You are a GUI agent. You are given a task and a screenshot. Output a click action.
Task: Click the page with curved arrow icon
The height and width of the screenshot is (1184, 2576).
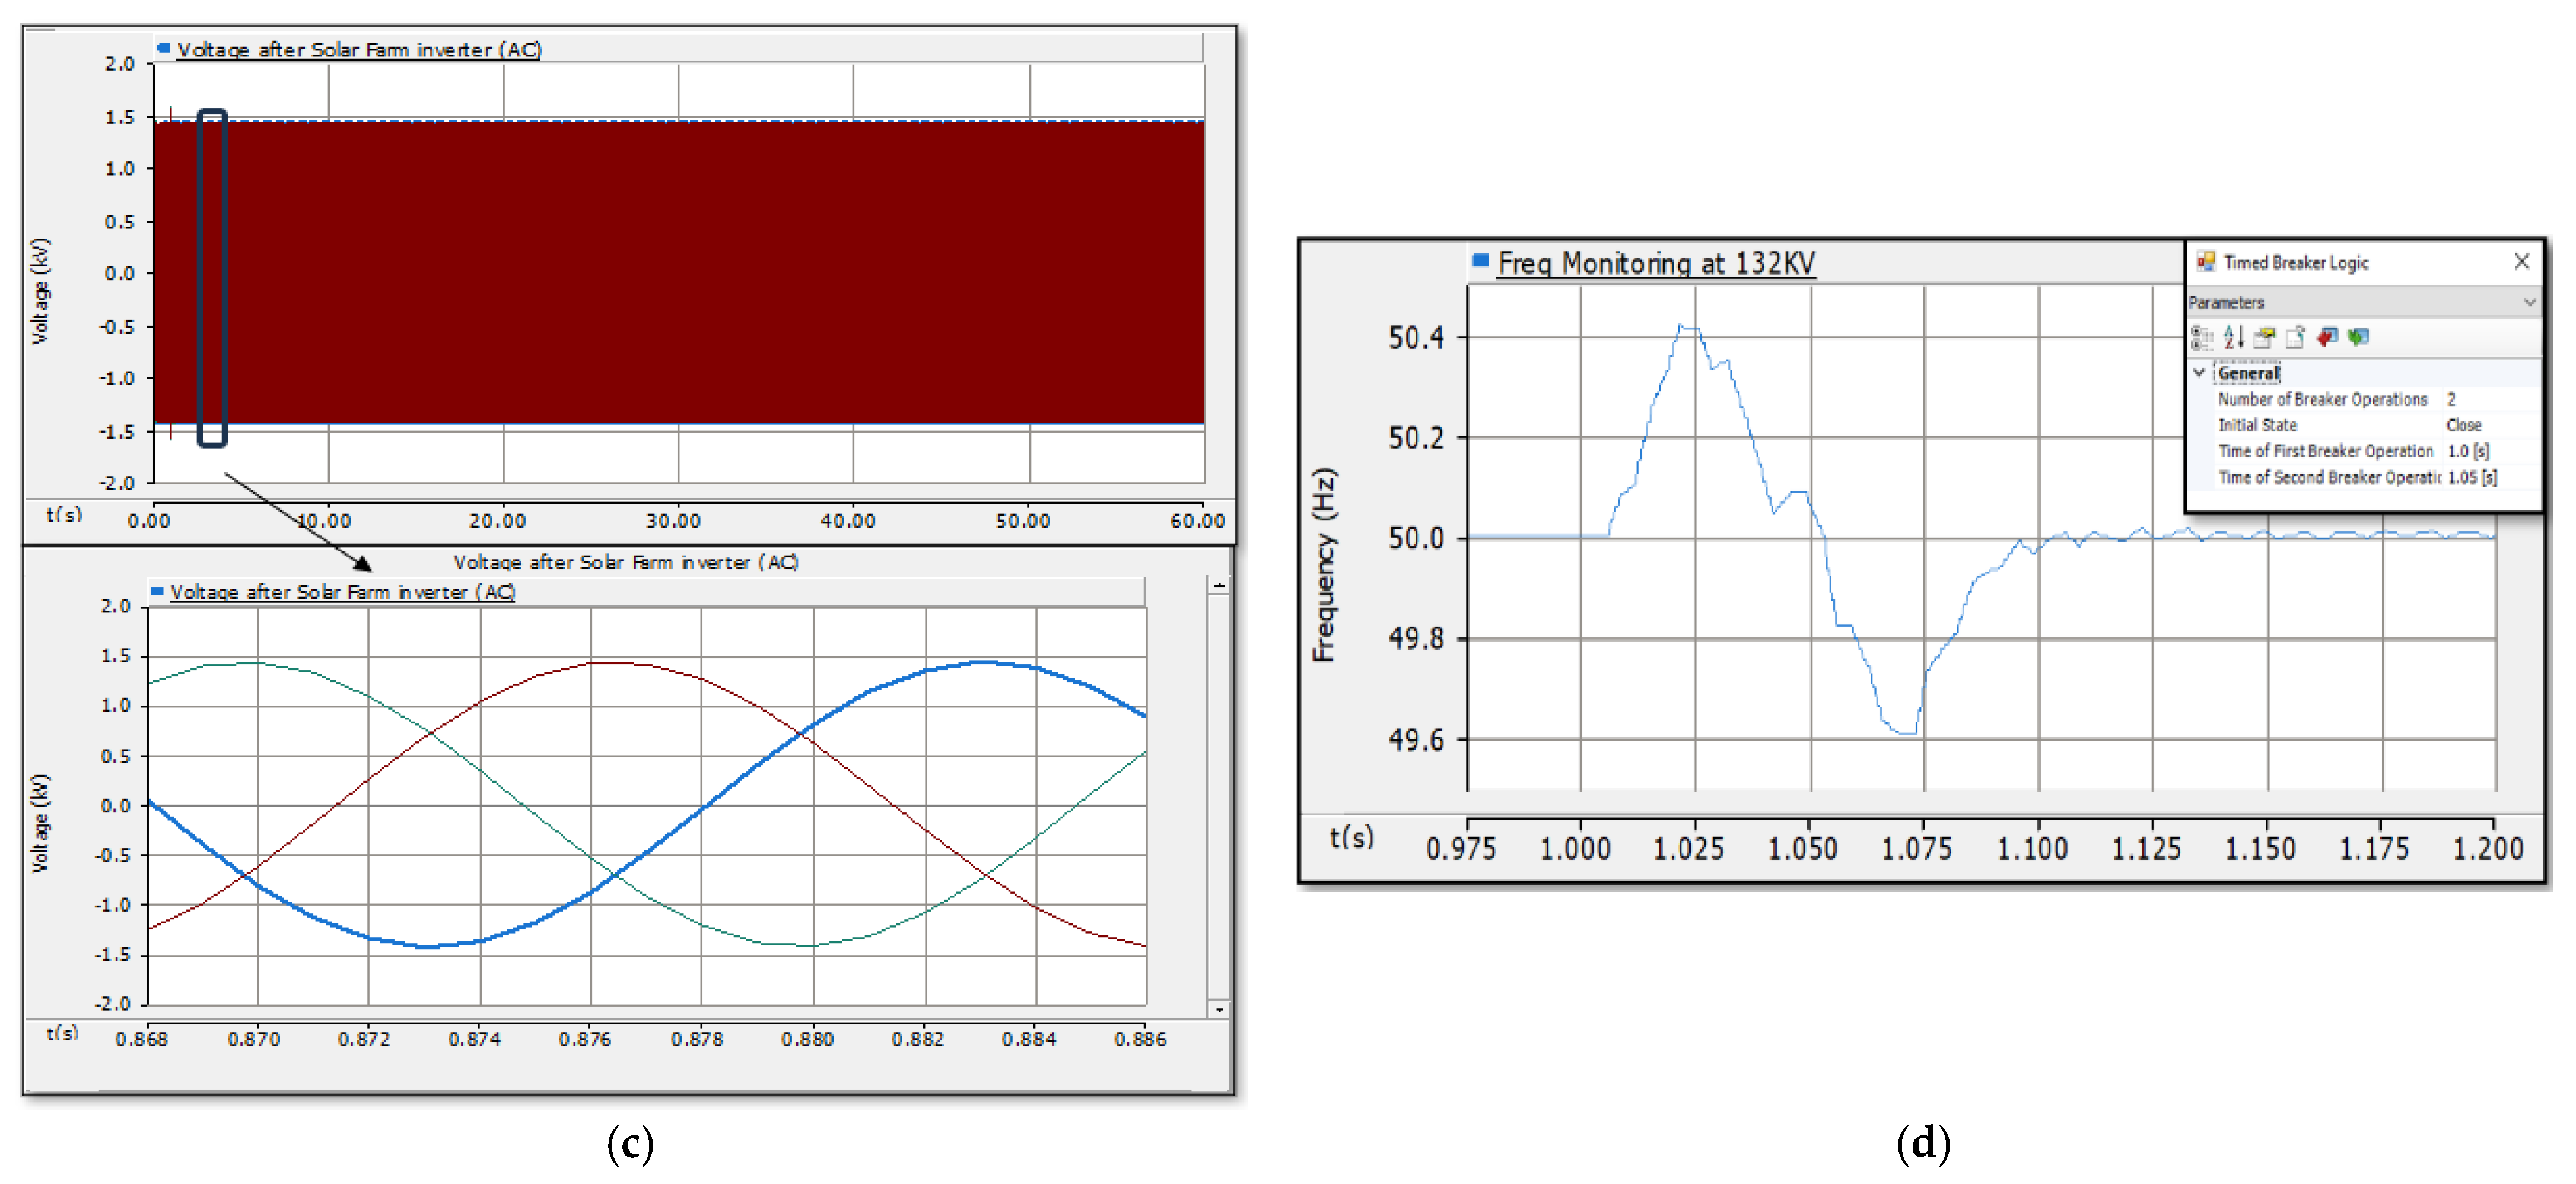click(x=2295, y=337)
